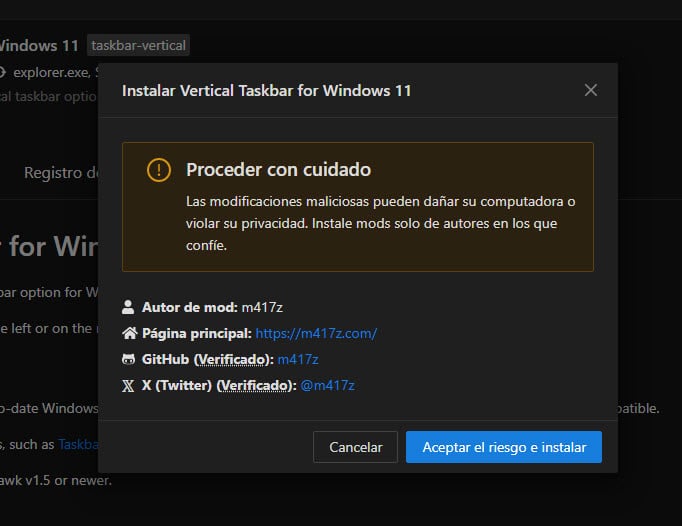This screenshot has height=526, width=682.
Task: Click the GitHub cat icon
Action: click(x=128, y=359)
